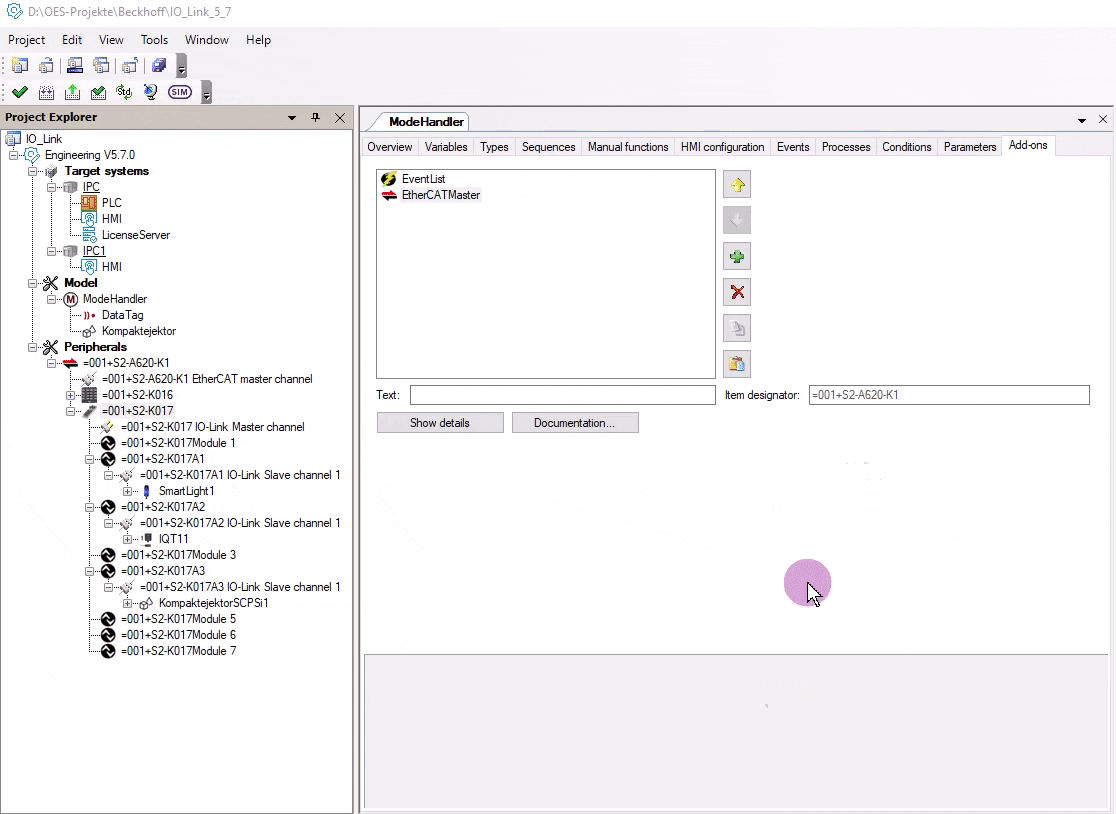Click the red X delete button
This screenshot has height=814, width=1116.
tap(737, 292)
